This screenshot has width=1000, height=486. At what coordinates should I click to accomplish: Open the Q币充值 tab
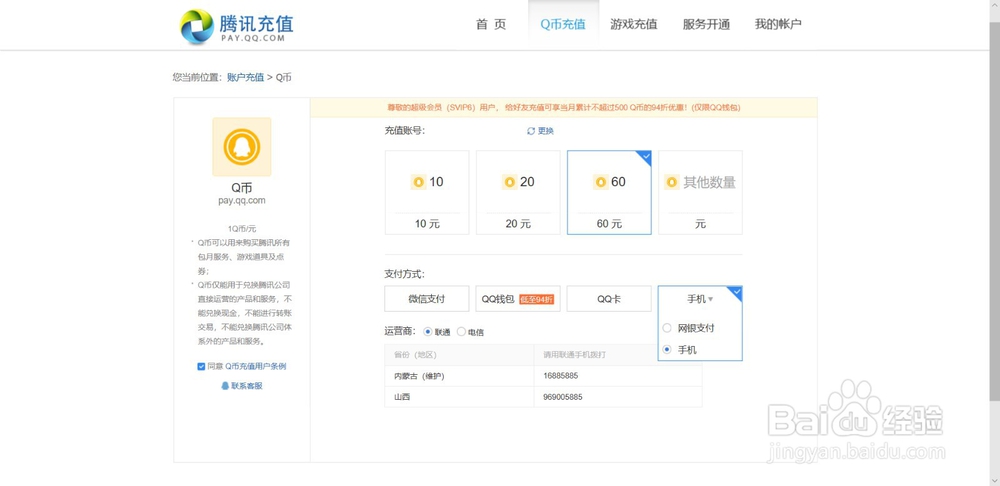[563, 24]
